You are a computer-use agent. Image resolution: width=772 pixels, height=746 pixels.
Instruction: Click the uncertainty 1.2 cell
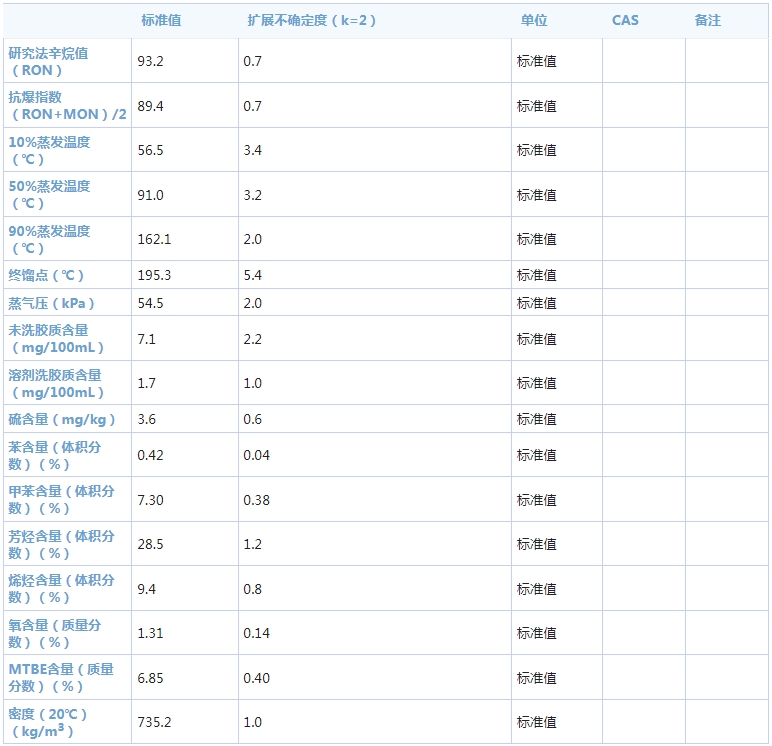point(252,544)
